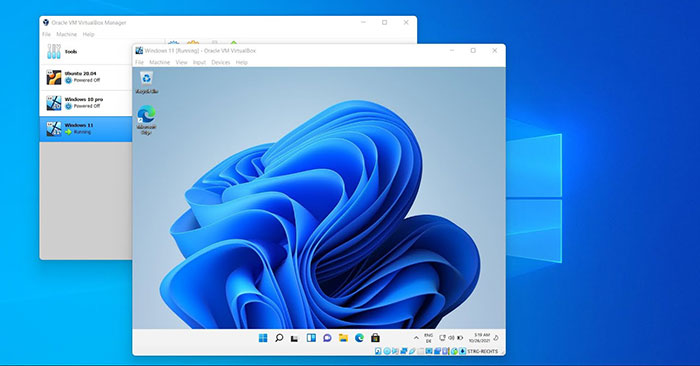
Task: Select the Ubuntu 20.04 virtual machine
Action: [86, 77]
